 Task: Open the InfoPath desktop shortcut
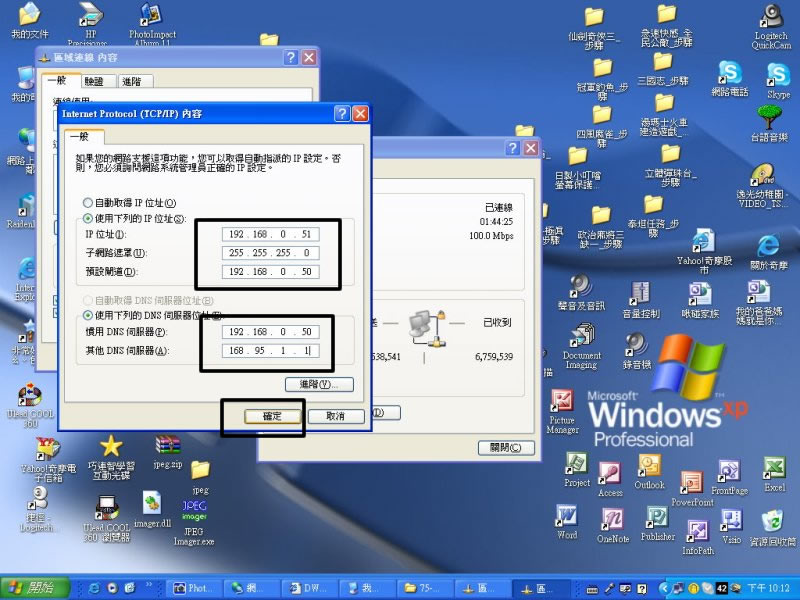pyautogui.click(x=697, y=538)
